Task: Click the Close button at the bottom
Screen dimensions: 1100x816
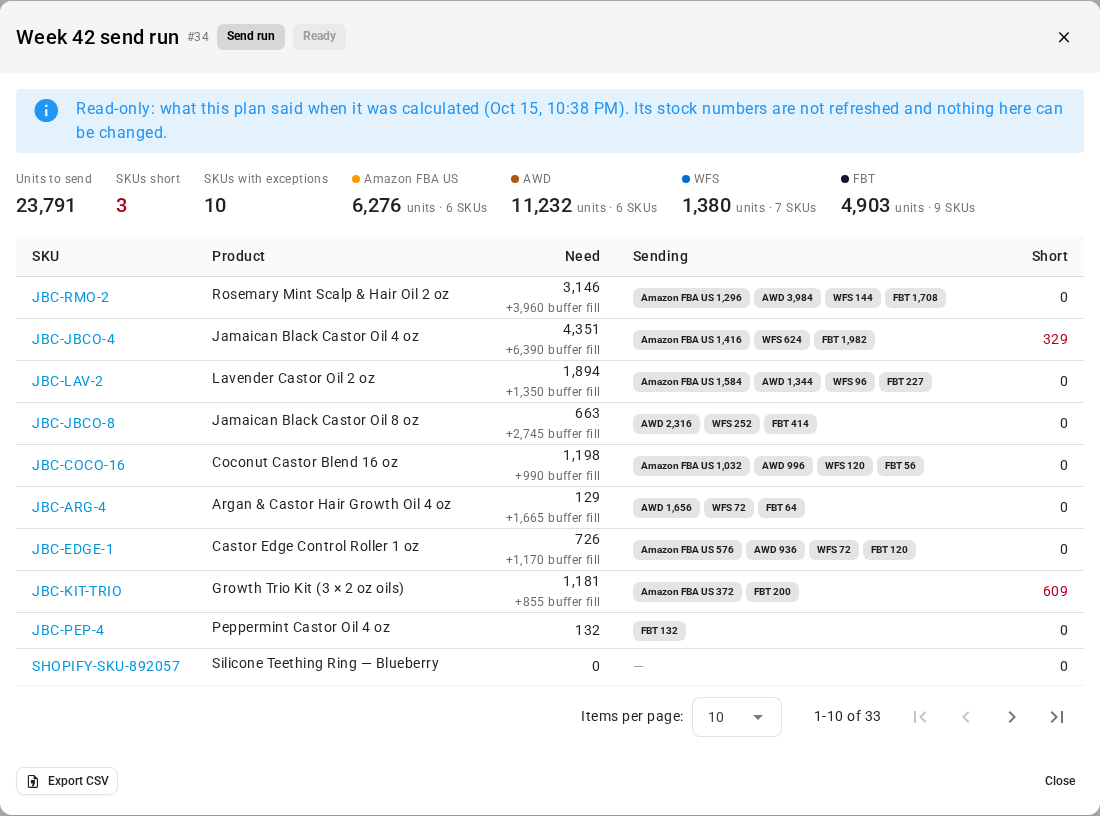Action: point(1059,781)
